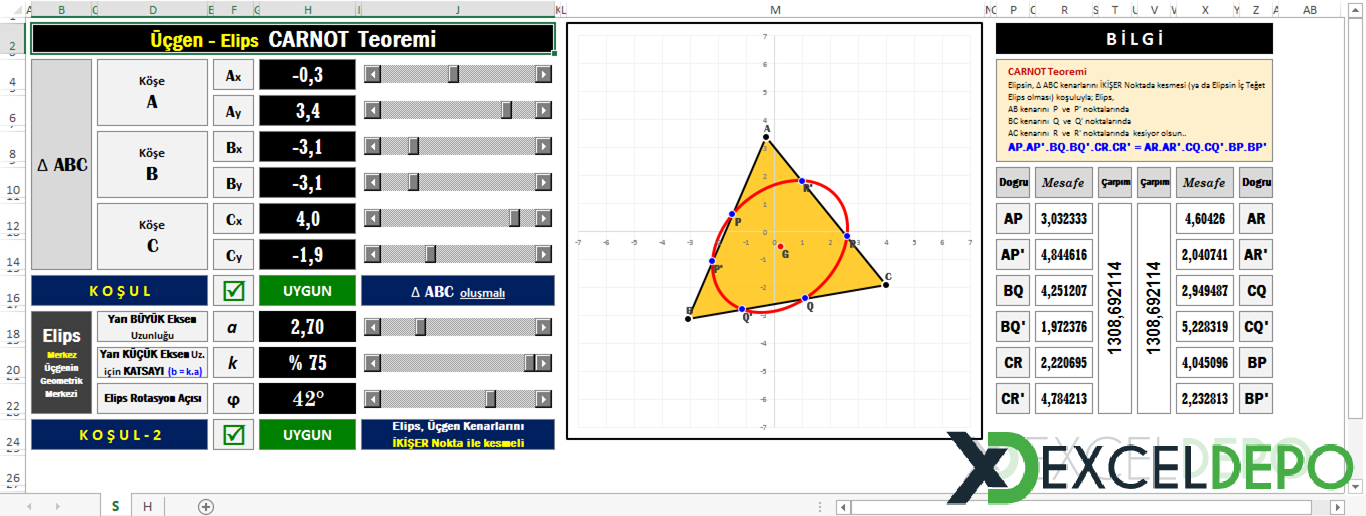Click right arrow of the Cy scrollbar
The height and width of the screenshot is (516, 1366).
pyautogui.click(x=544, y=254)
